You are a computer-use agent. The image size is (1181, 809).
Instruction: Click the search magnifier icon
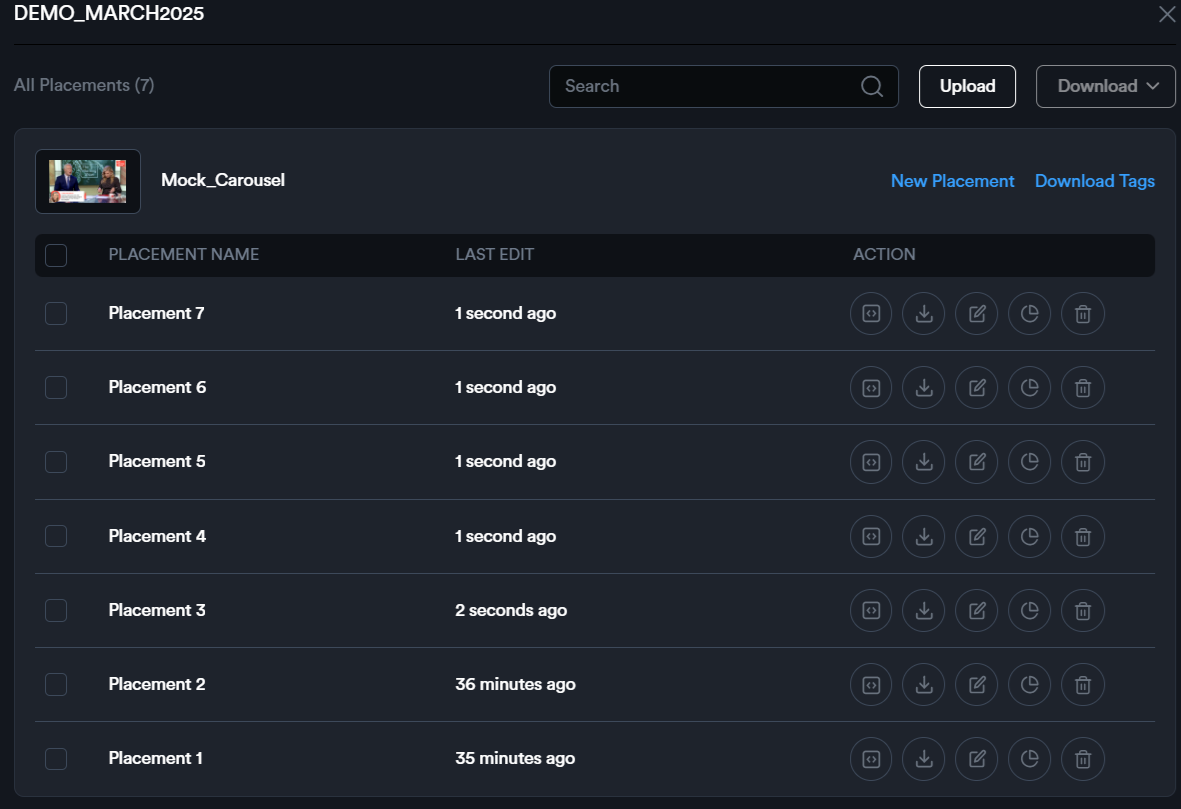click(x=872, y=86)
